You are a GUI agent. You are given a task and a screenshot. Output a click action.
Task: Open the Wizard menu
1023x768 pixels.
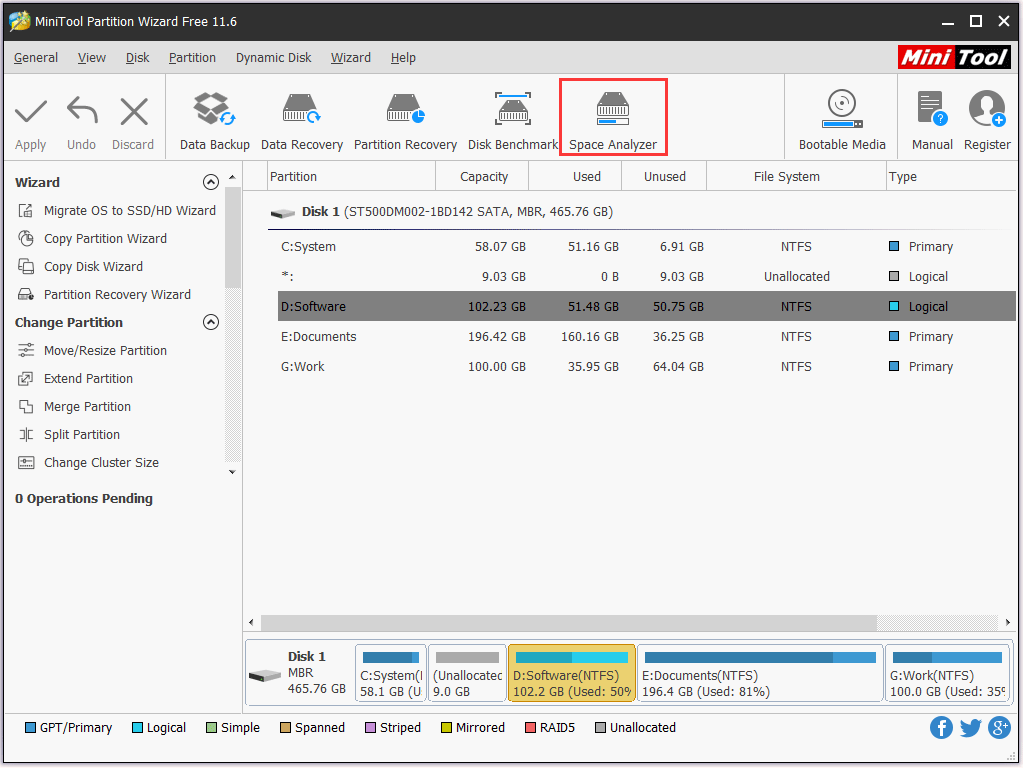click(x=350, y=57)
